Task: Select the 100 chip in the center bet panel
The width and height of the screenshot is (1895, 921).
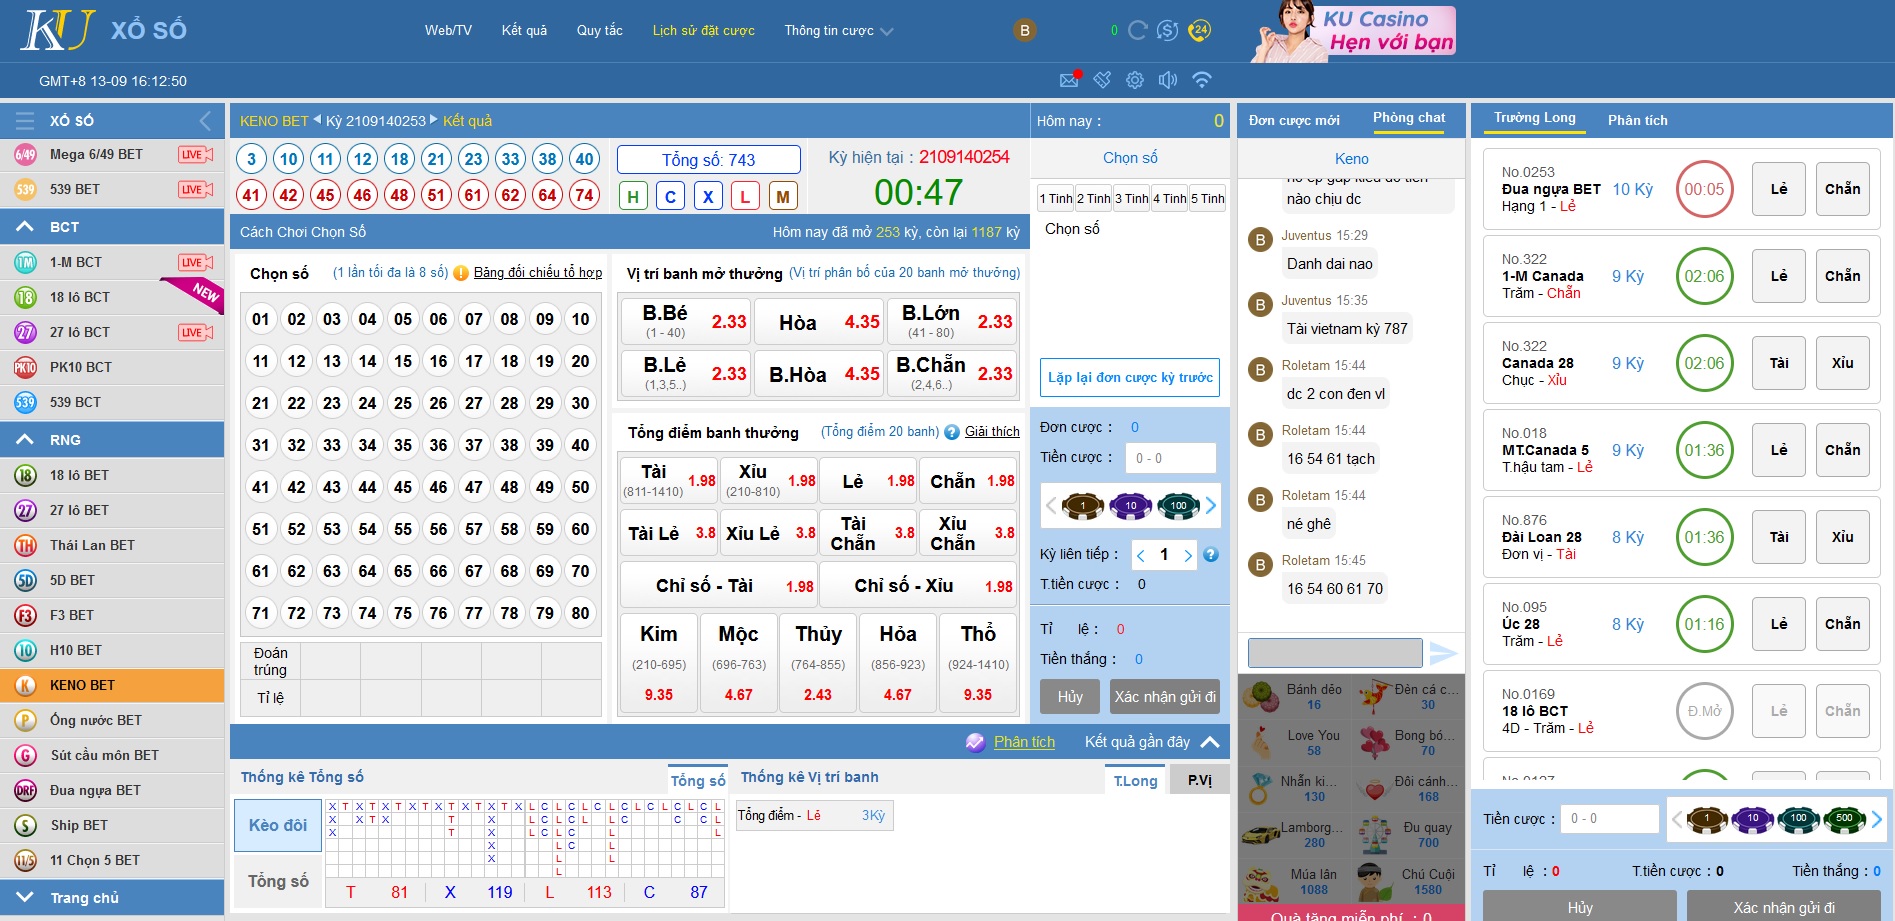Action: point(1179,505)
